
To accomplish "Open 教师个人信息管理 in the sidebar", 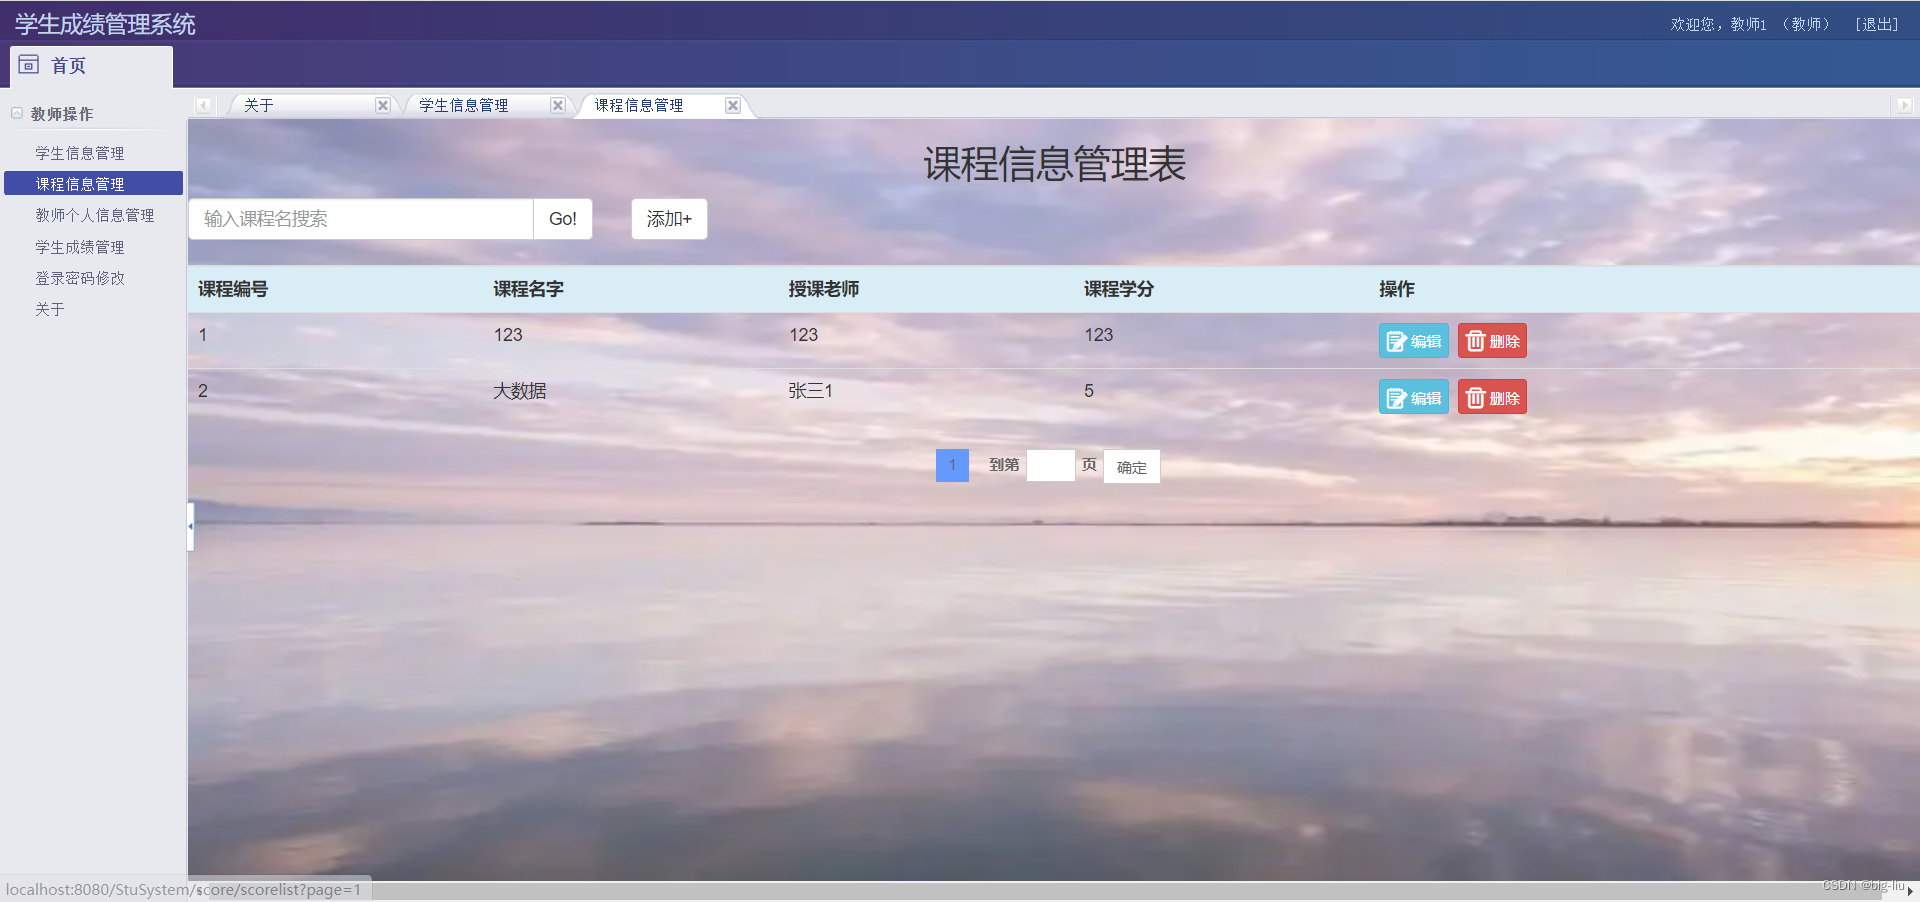I will click(95, 215).
